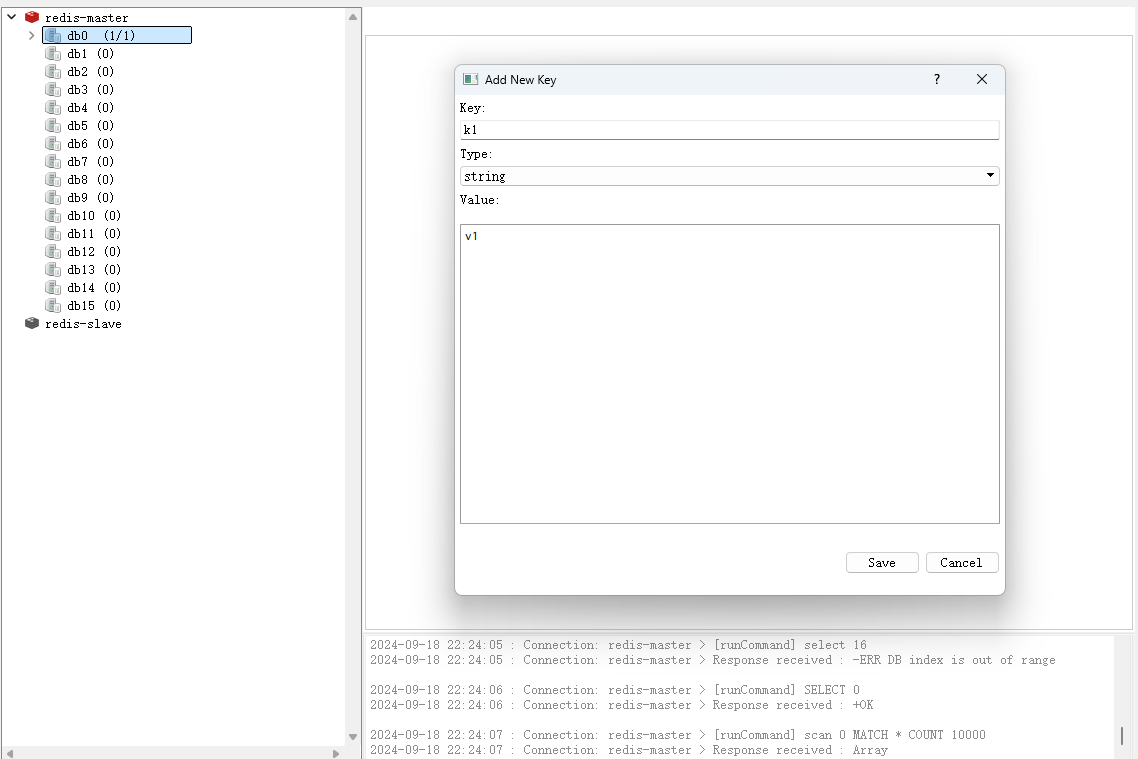Close the Add New Key dialog

coord(982,79)
